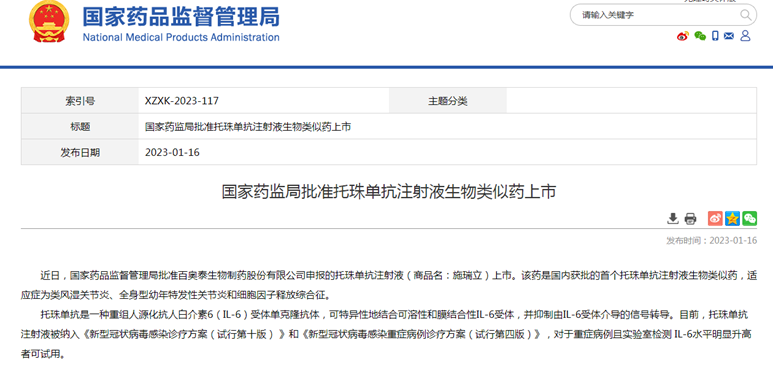Share the article to Weibo via red share icon
This screenshot has height=370, width=773.
(715, 218)
